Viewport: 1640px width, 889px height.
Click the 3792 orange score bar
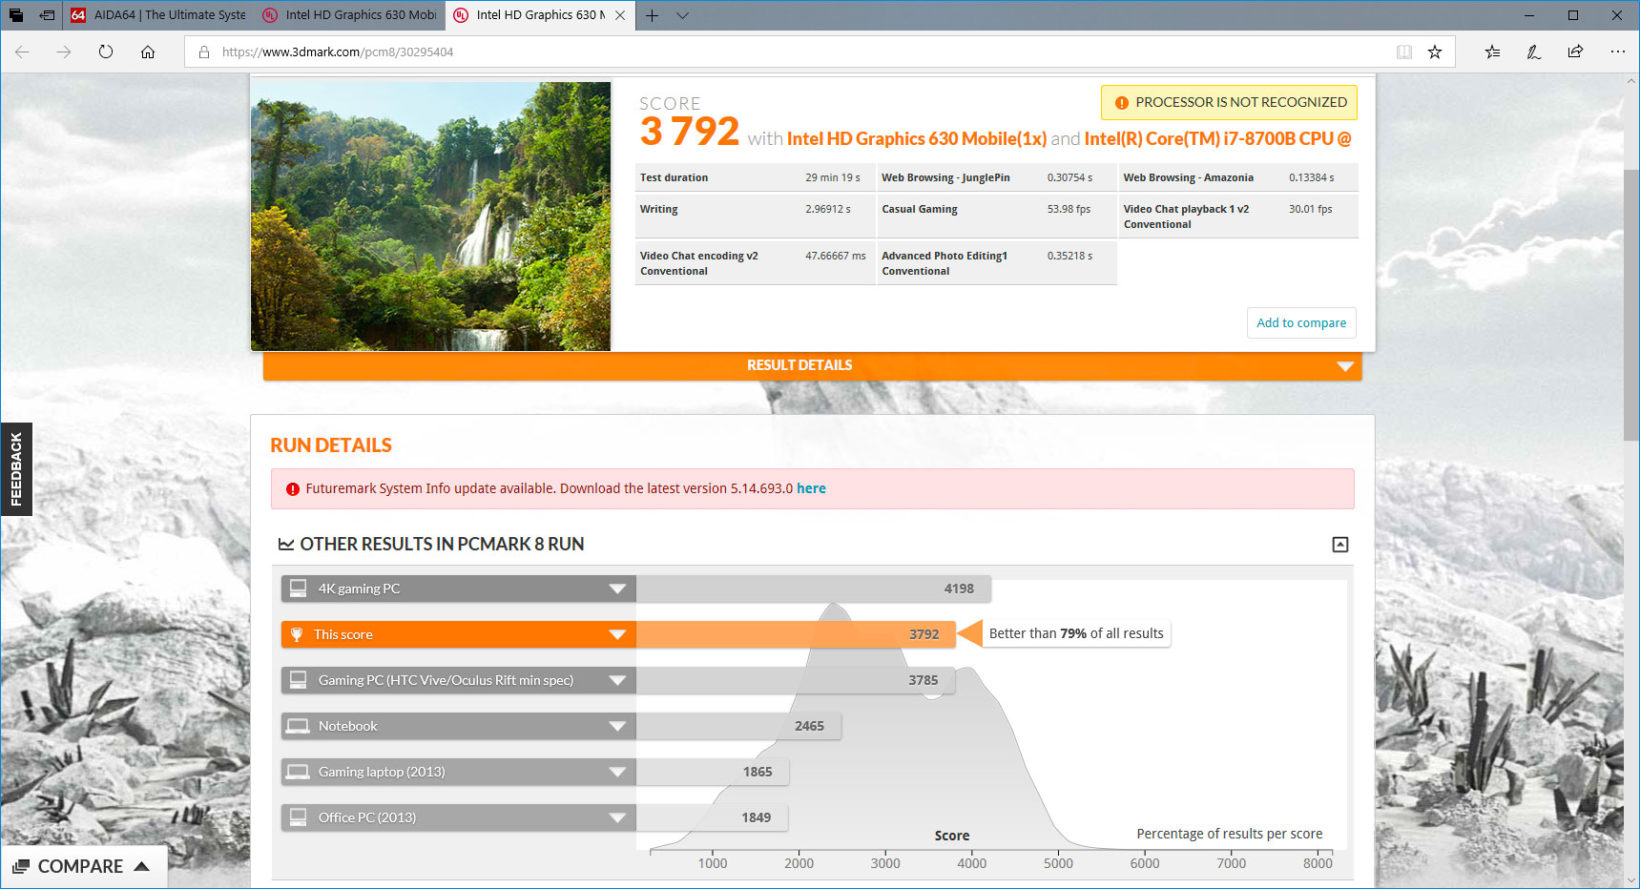(x=796, y=634)
